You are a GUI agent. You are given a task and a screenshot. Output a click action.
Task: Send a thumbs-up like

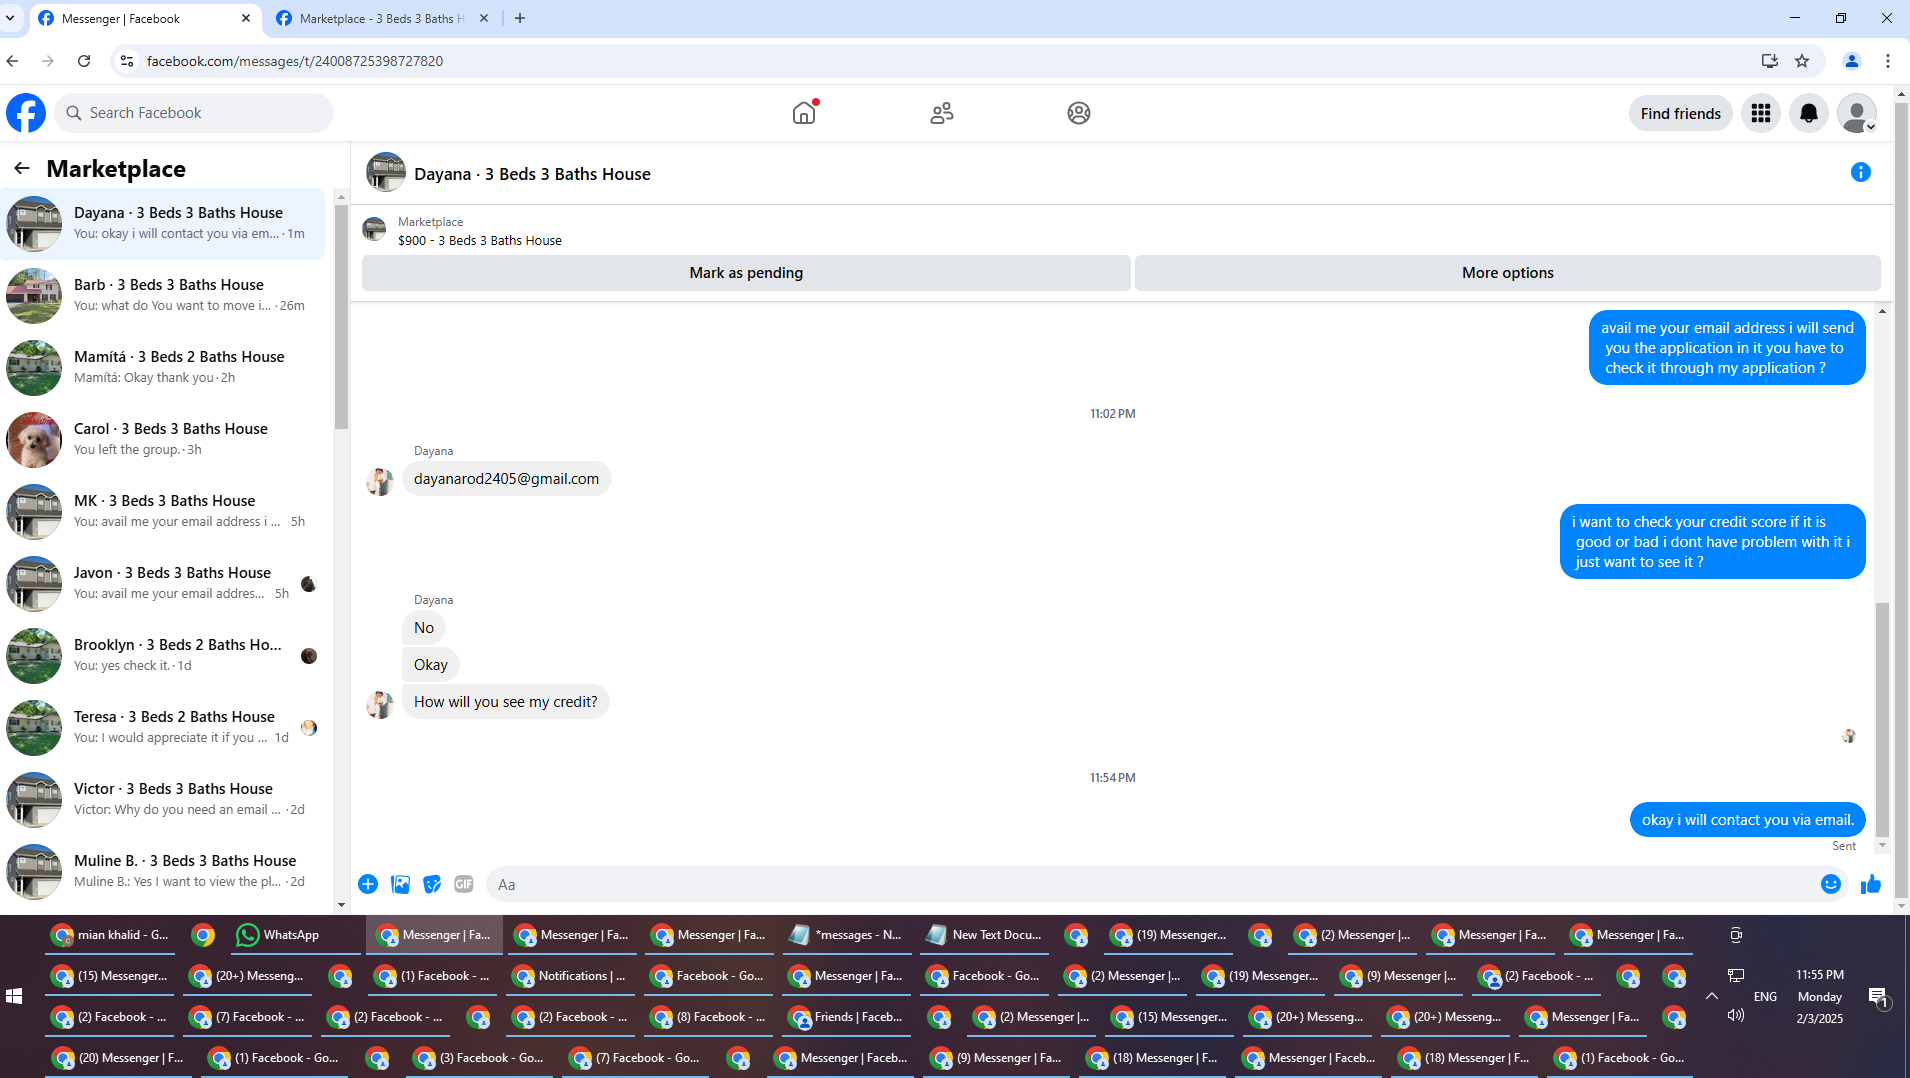click(1871, 884)
